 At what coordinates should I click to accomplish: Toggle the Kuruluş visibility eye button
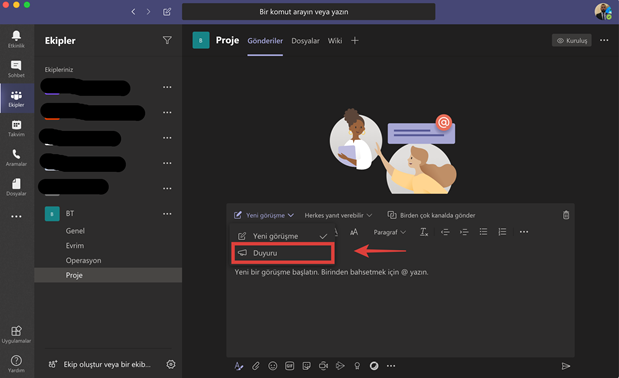tap(572, 40)
